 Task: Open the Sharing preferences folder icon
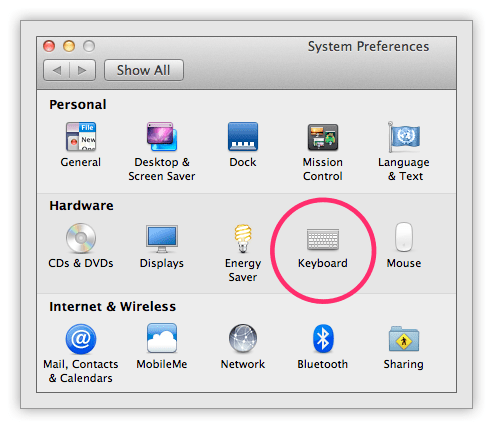point(404,339)
